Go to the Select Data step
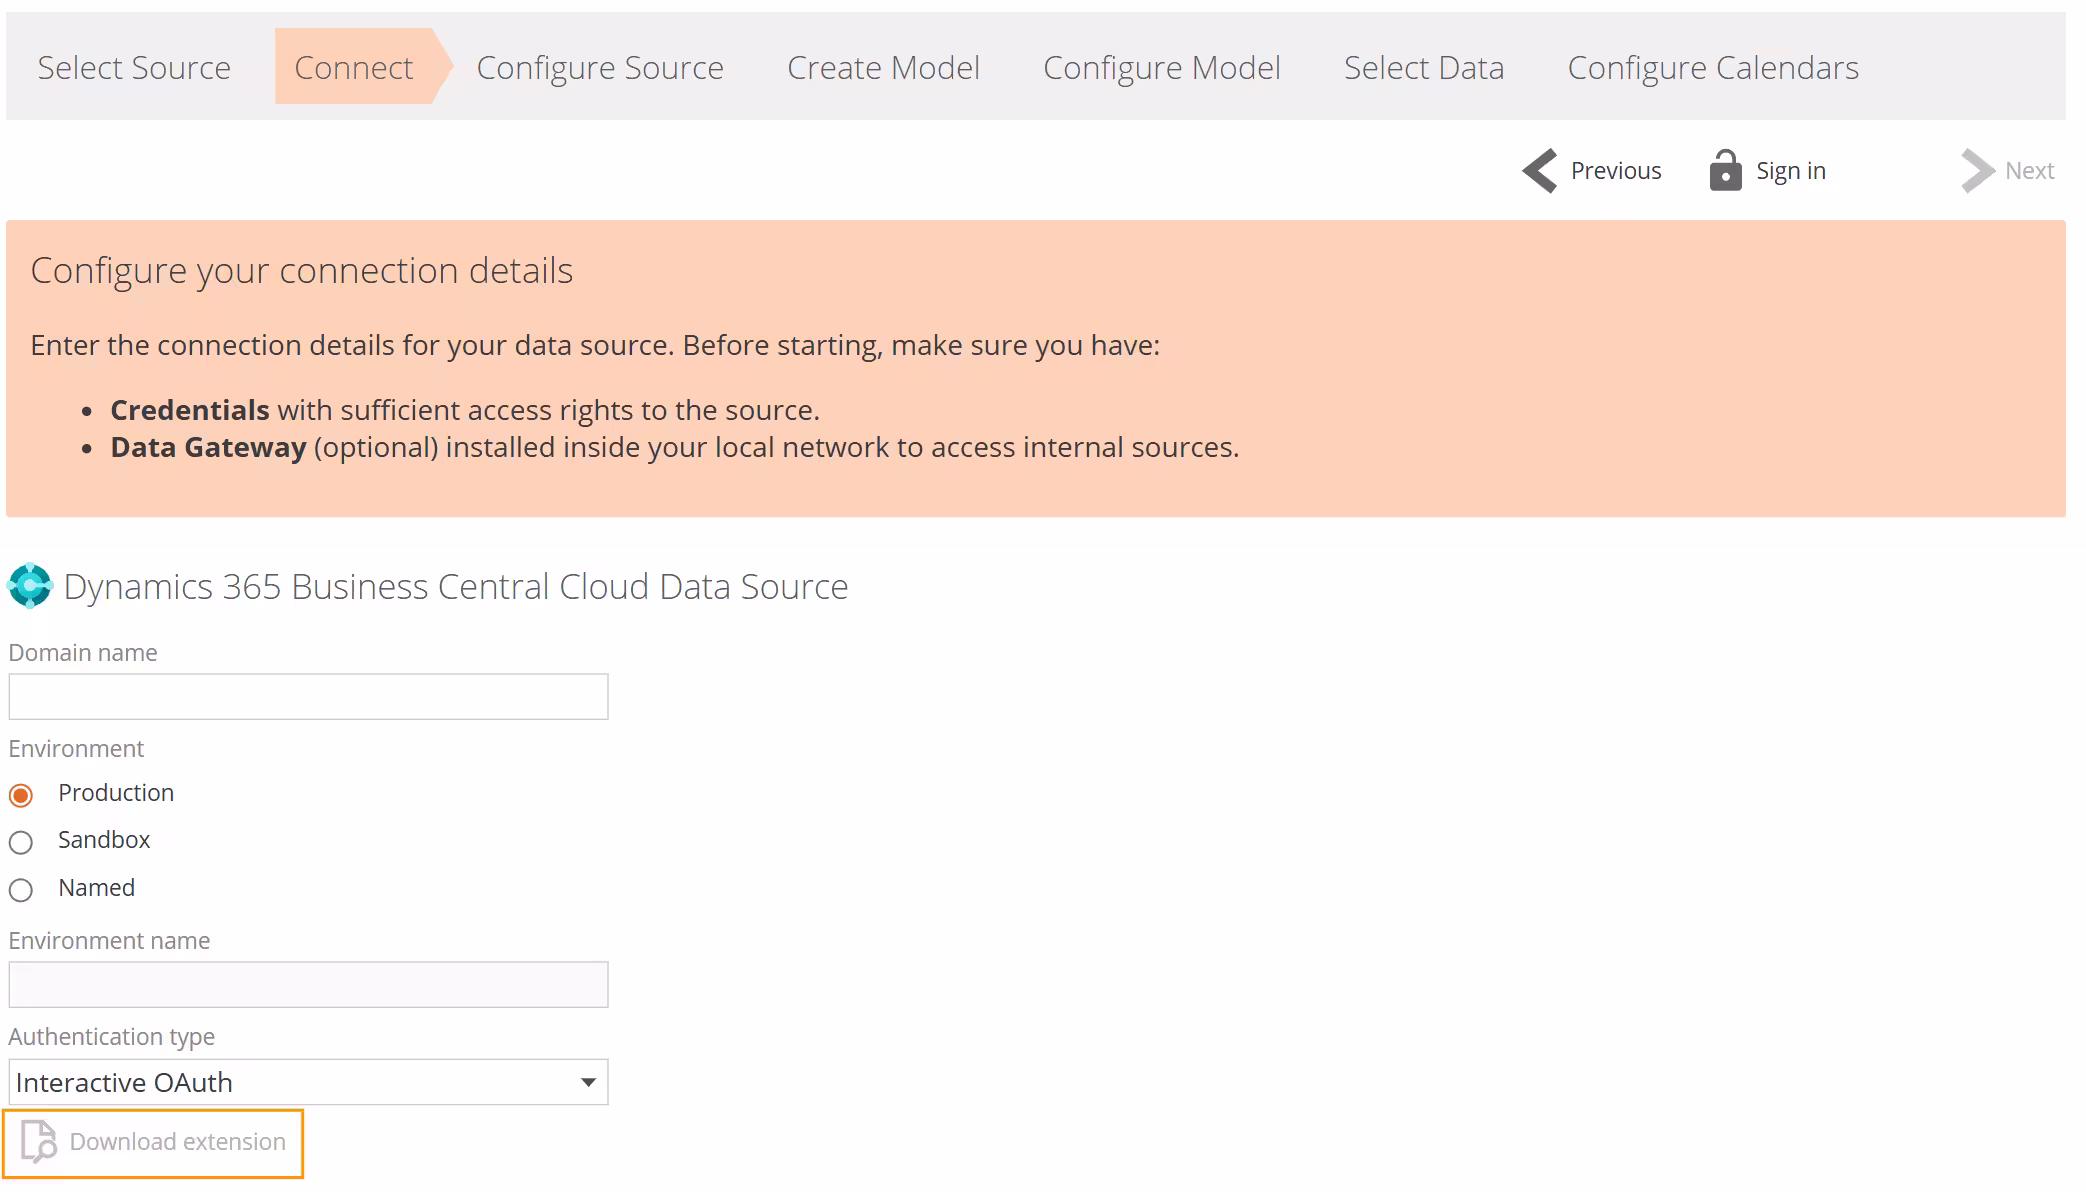2086x1192 pixels. (x=1424, y=67)
